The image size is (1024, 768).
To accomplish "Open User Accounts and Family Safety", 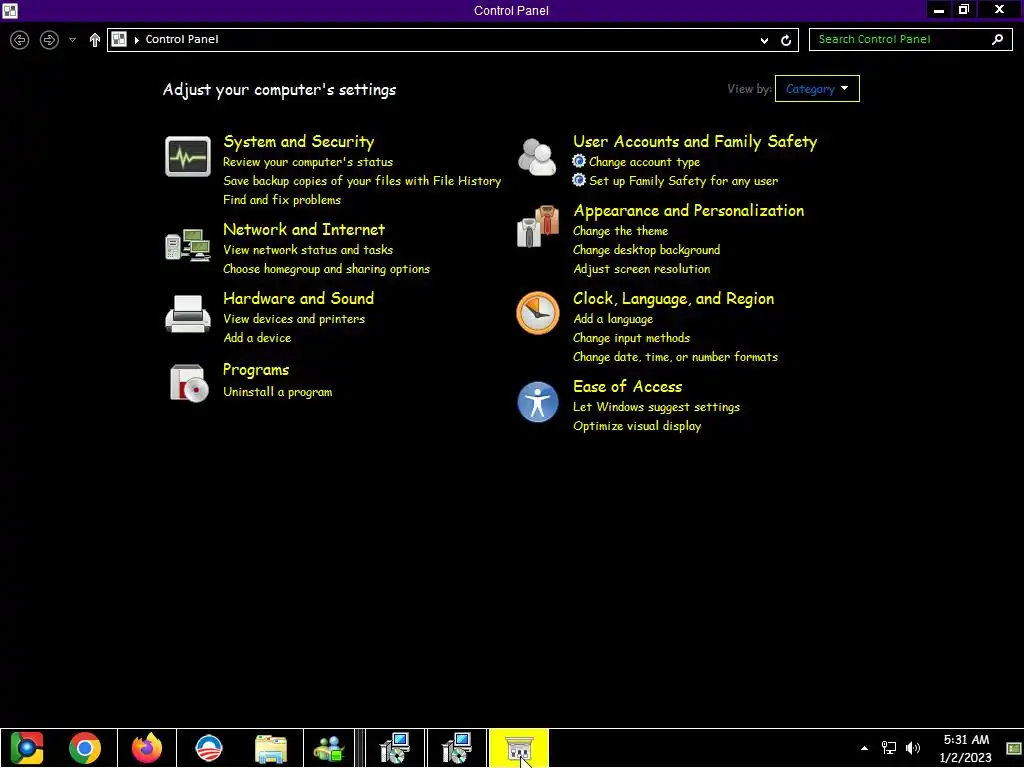I will coord(695,142).
